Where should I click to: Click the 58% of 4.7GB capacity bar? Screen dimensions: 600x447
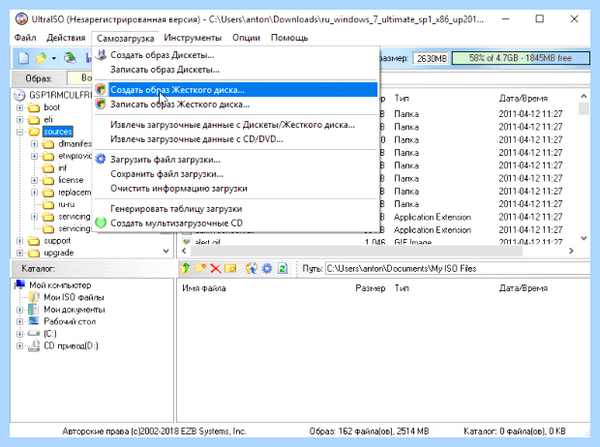click(x=520, y=58)
